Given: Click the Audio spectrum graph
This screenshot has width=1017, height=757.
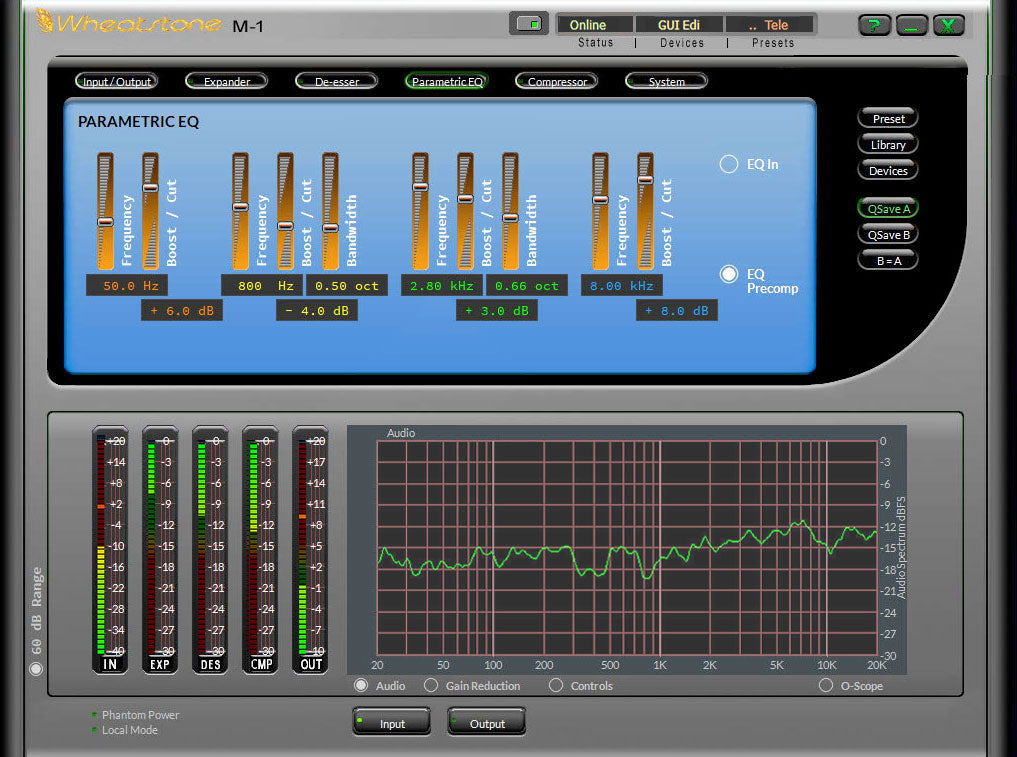Looking at the screenshot, I should pos(627,548).
